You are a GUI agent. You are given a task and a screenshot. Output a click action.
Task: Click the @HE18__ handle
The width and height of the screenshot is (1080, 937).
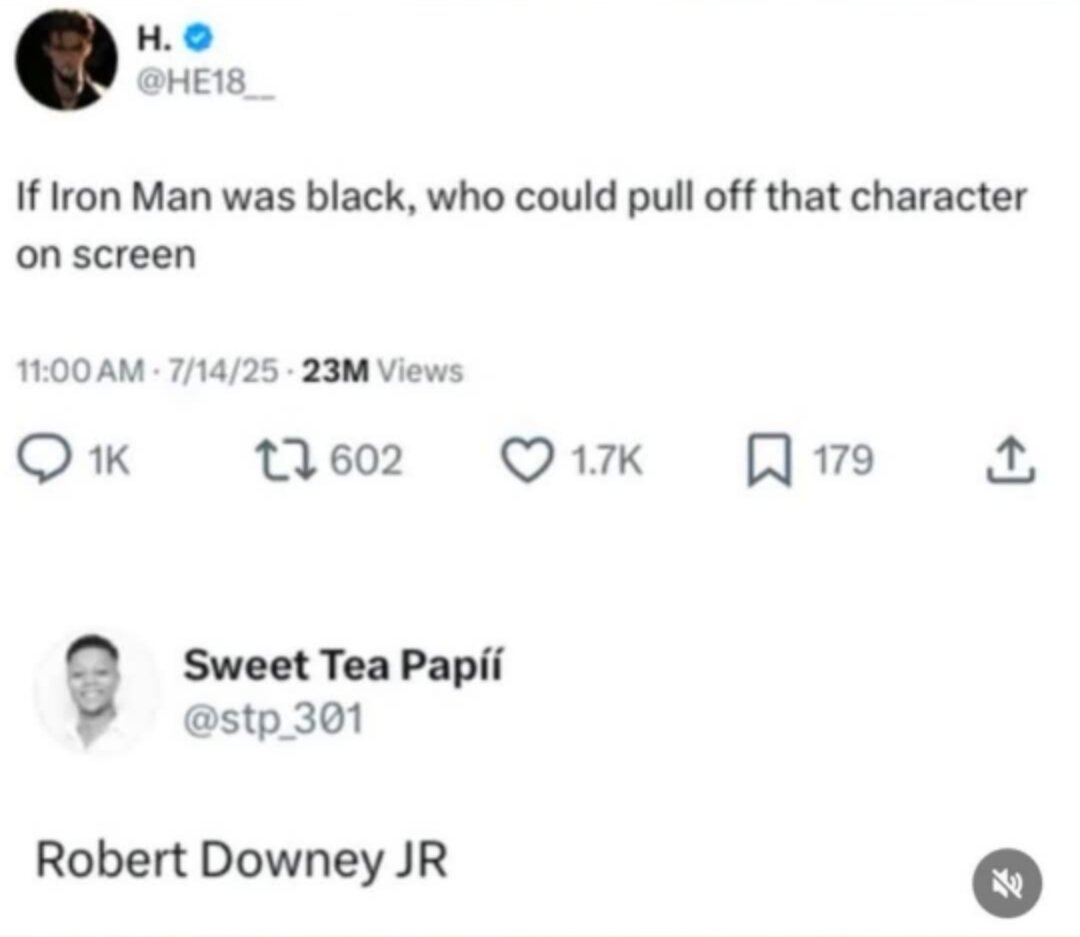click(x=206, y=83)
